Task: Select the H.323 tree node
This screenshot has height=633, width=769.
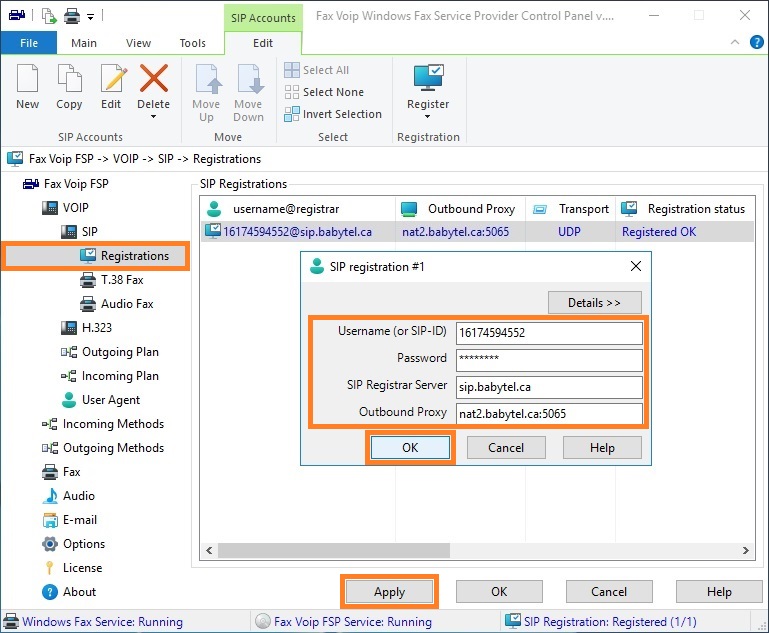Action: pyautogui.click(x=86, y=328)
